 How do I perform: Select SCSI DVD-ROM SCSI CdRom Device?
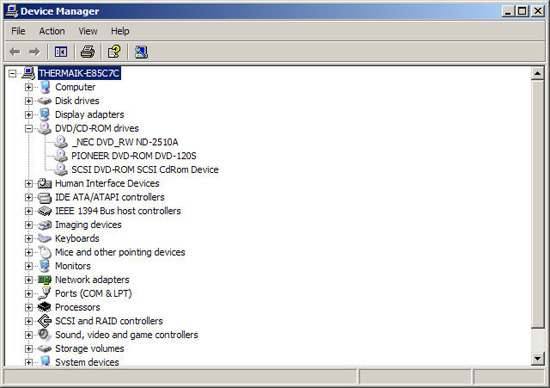(x=145, y=170)
